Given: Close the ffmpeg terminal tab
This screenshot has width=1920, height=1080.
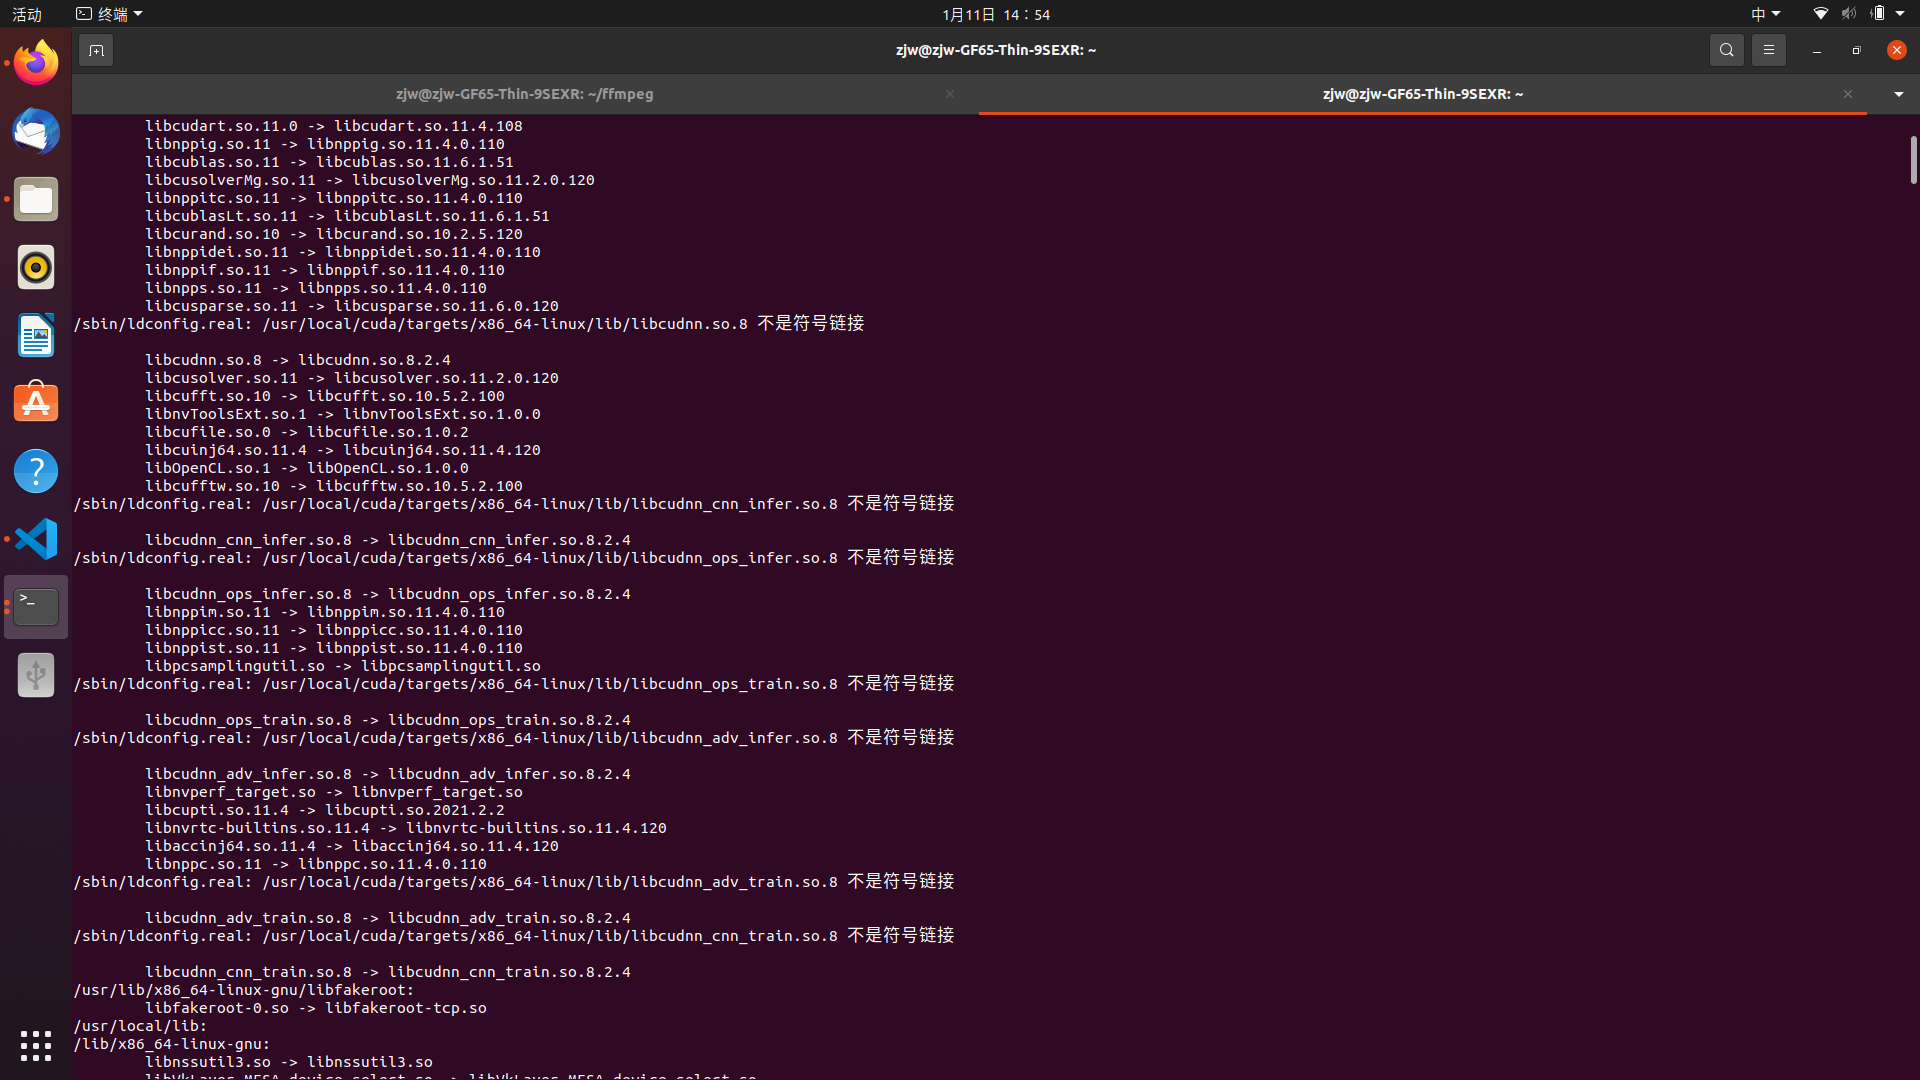Looking at the screenshot, I should [x=949, y=93].
